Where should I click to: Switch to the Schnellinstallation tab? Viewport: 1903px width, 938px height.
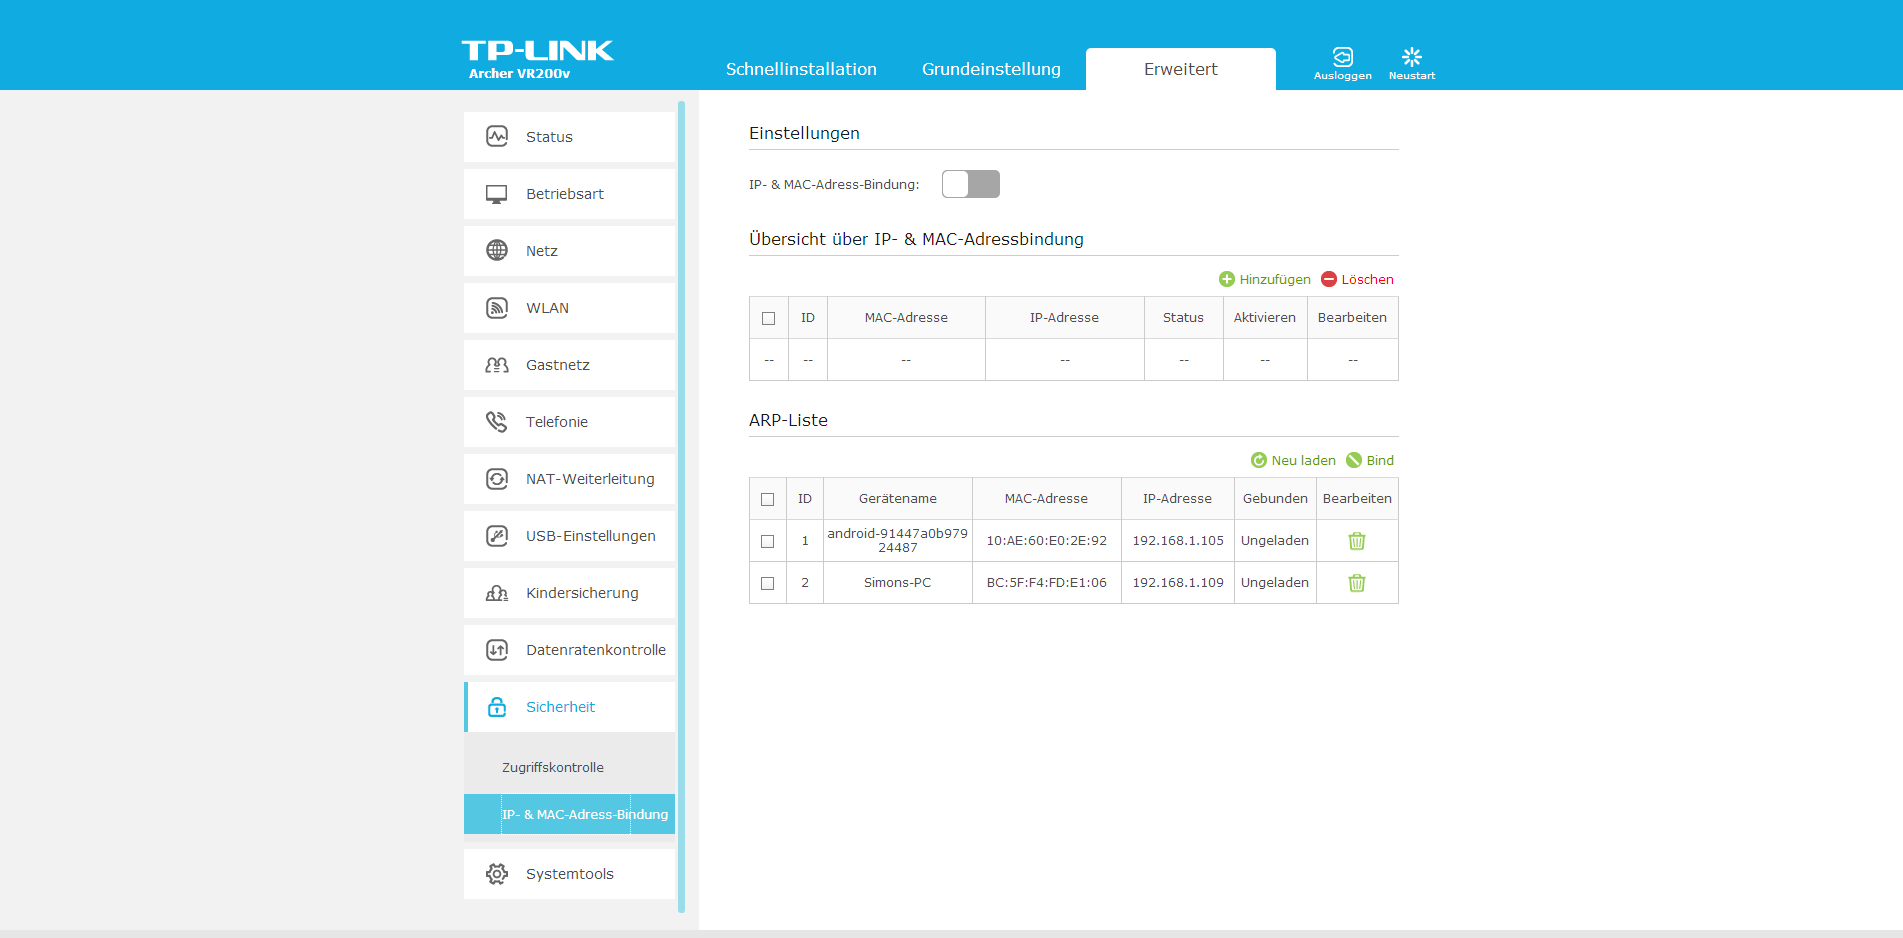pyautogui.click(x=801, y=69)
